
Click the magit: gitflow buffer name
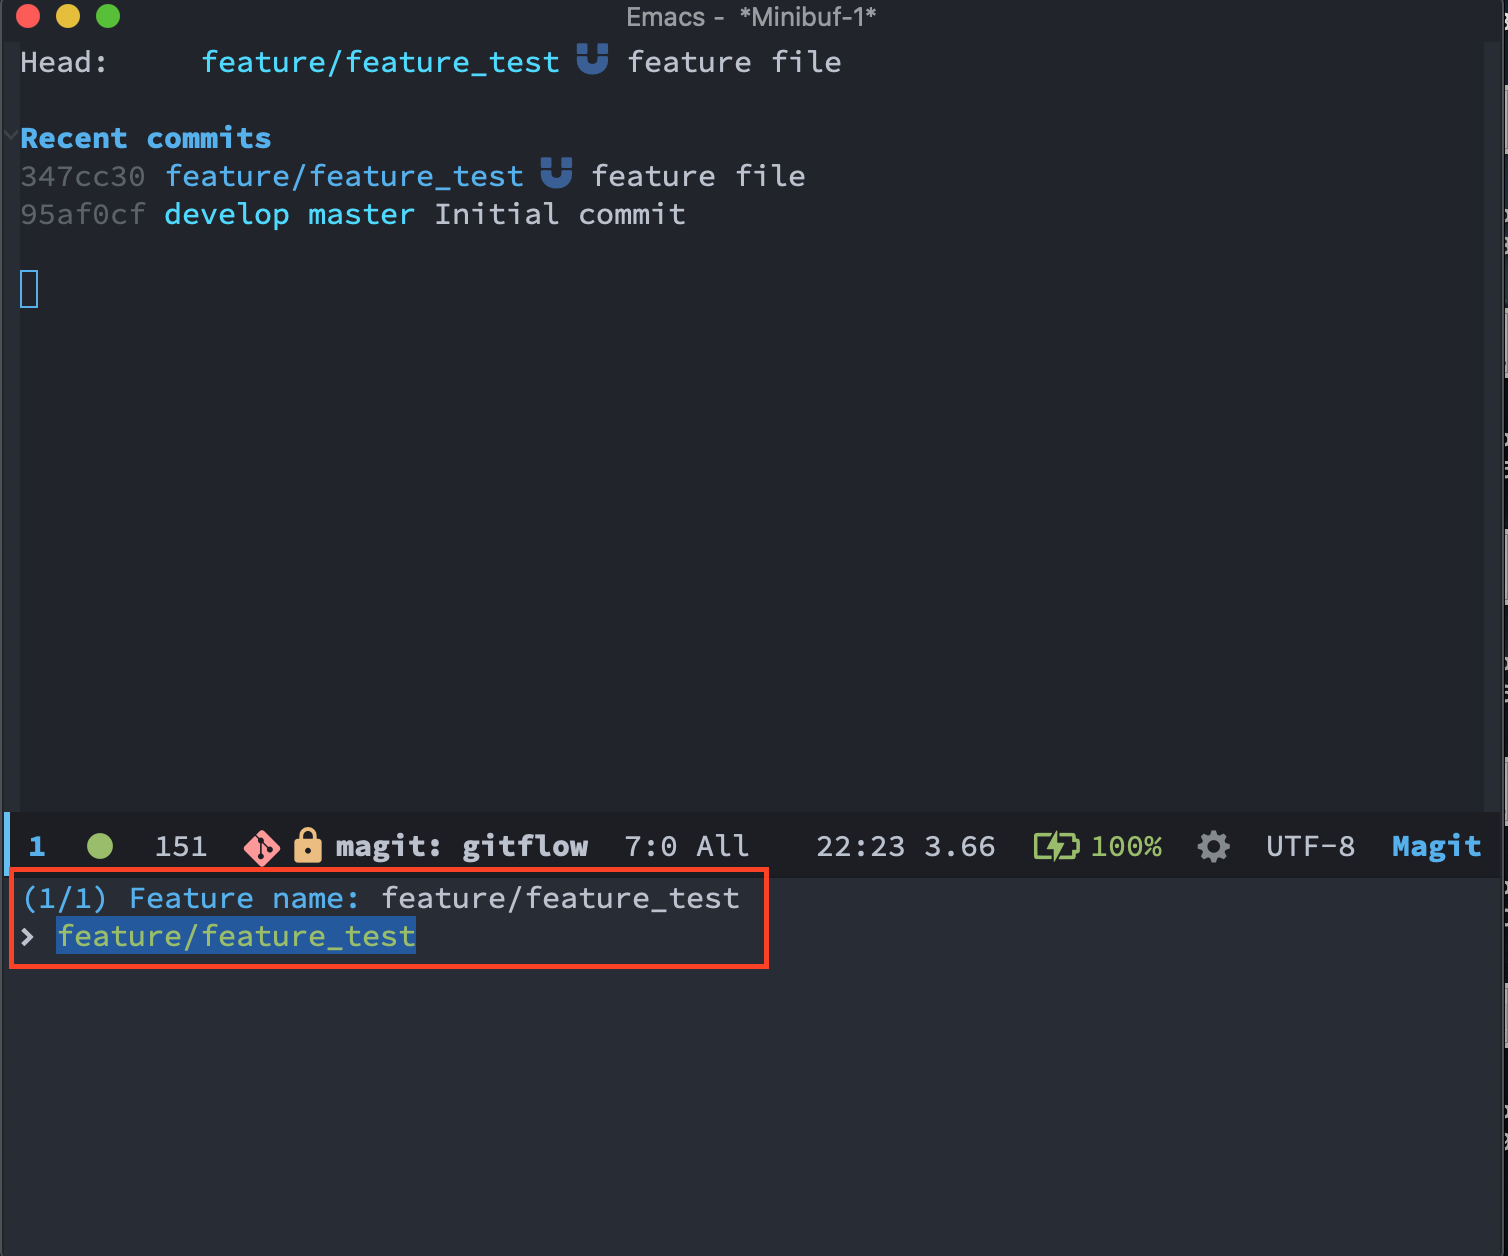tap(462, 847)
